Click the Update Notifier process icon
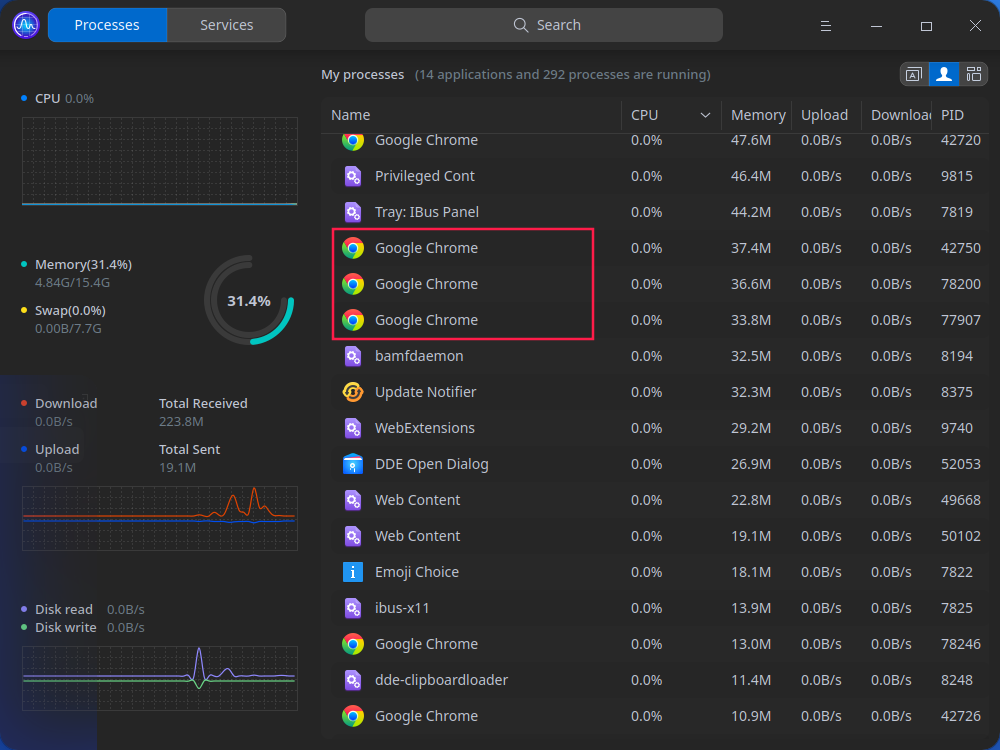Screen dimensions: 1000x750 point(352,392)
